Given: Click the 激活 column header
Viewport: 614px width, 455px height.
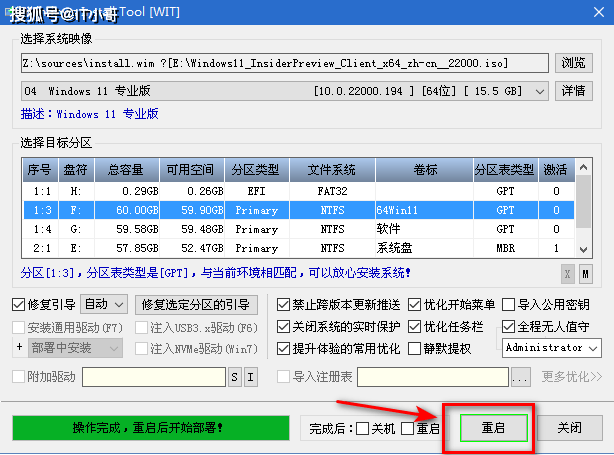Looking at the screenshot, I should coord(556,170).
